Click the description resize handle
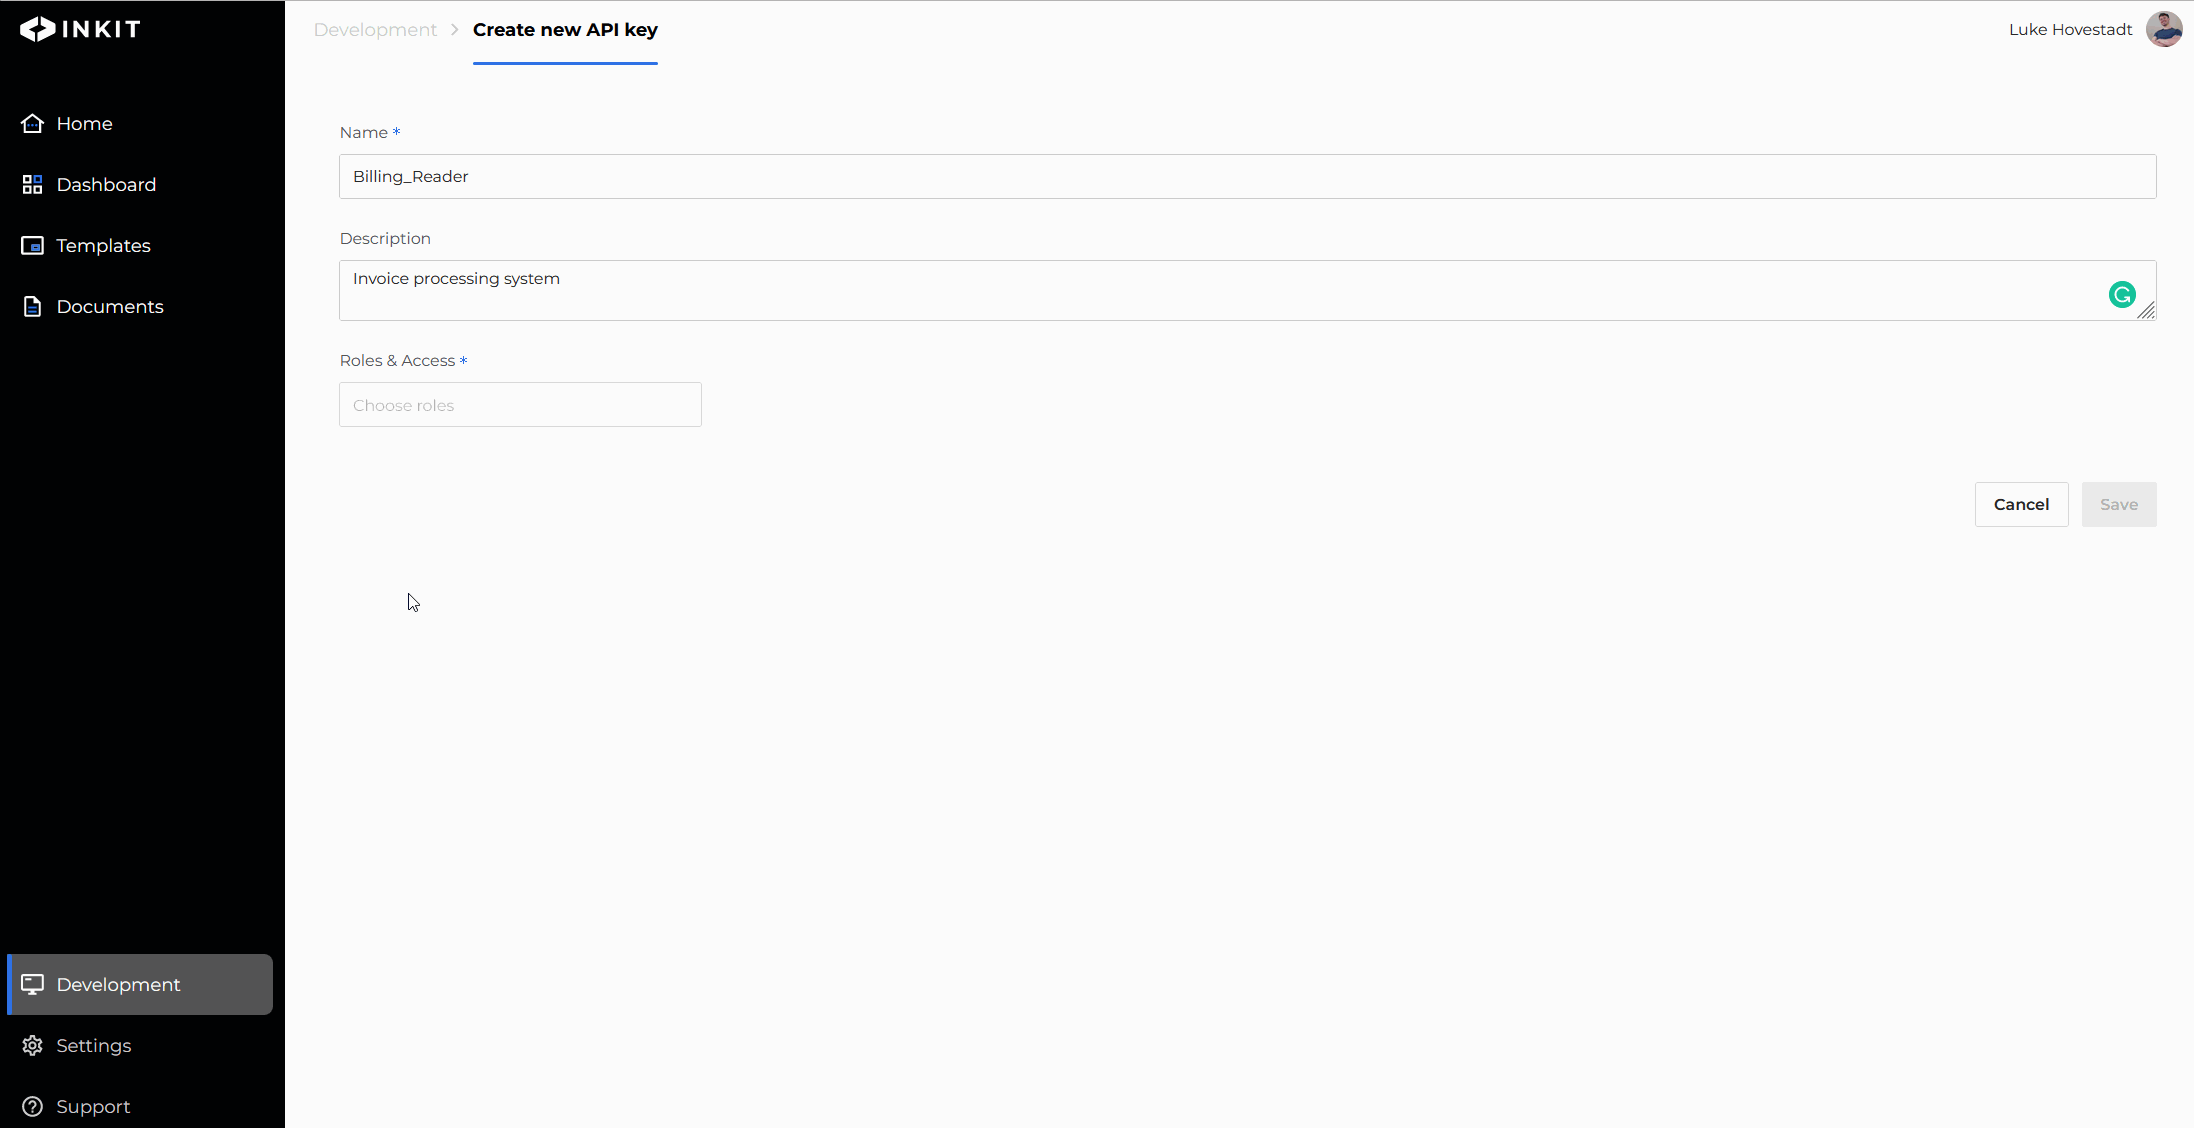Image resolution: width=2194 pixels, height=1128 pixels. (2147, 311)
